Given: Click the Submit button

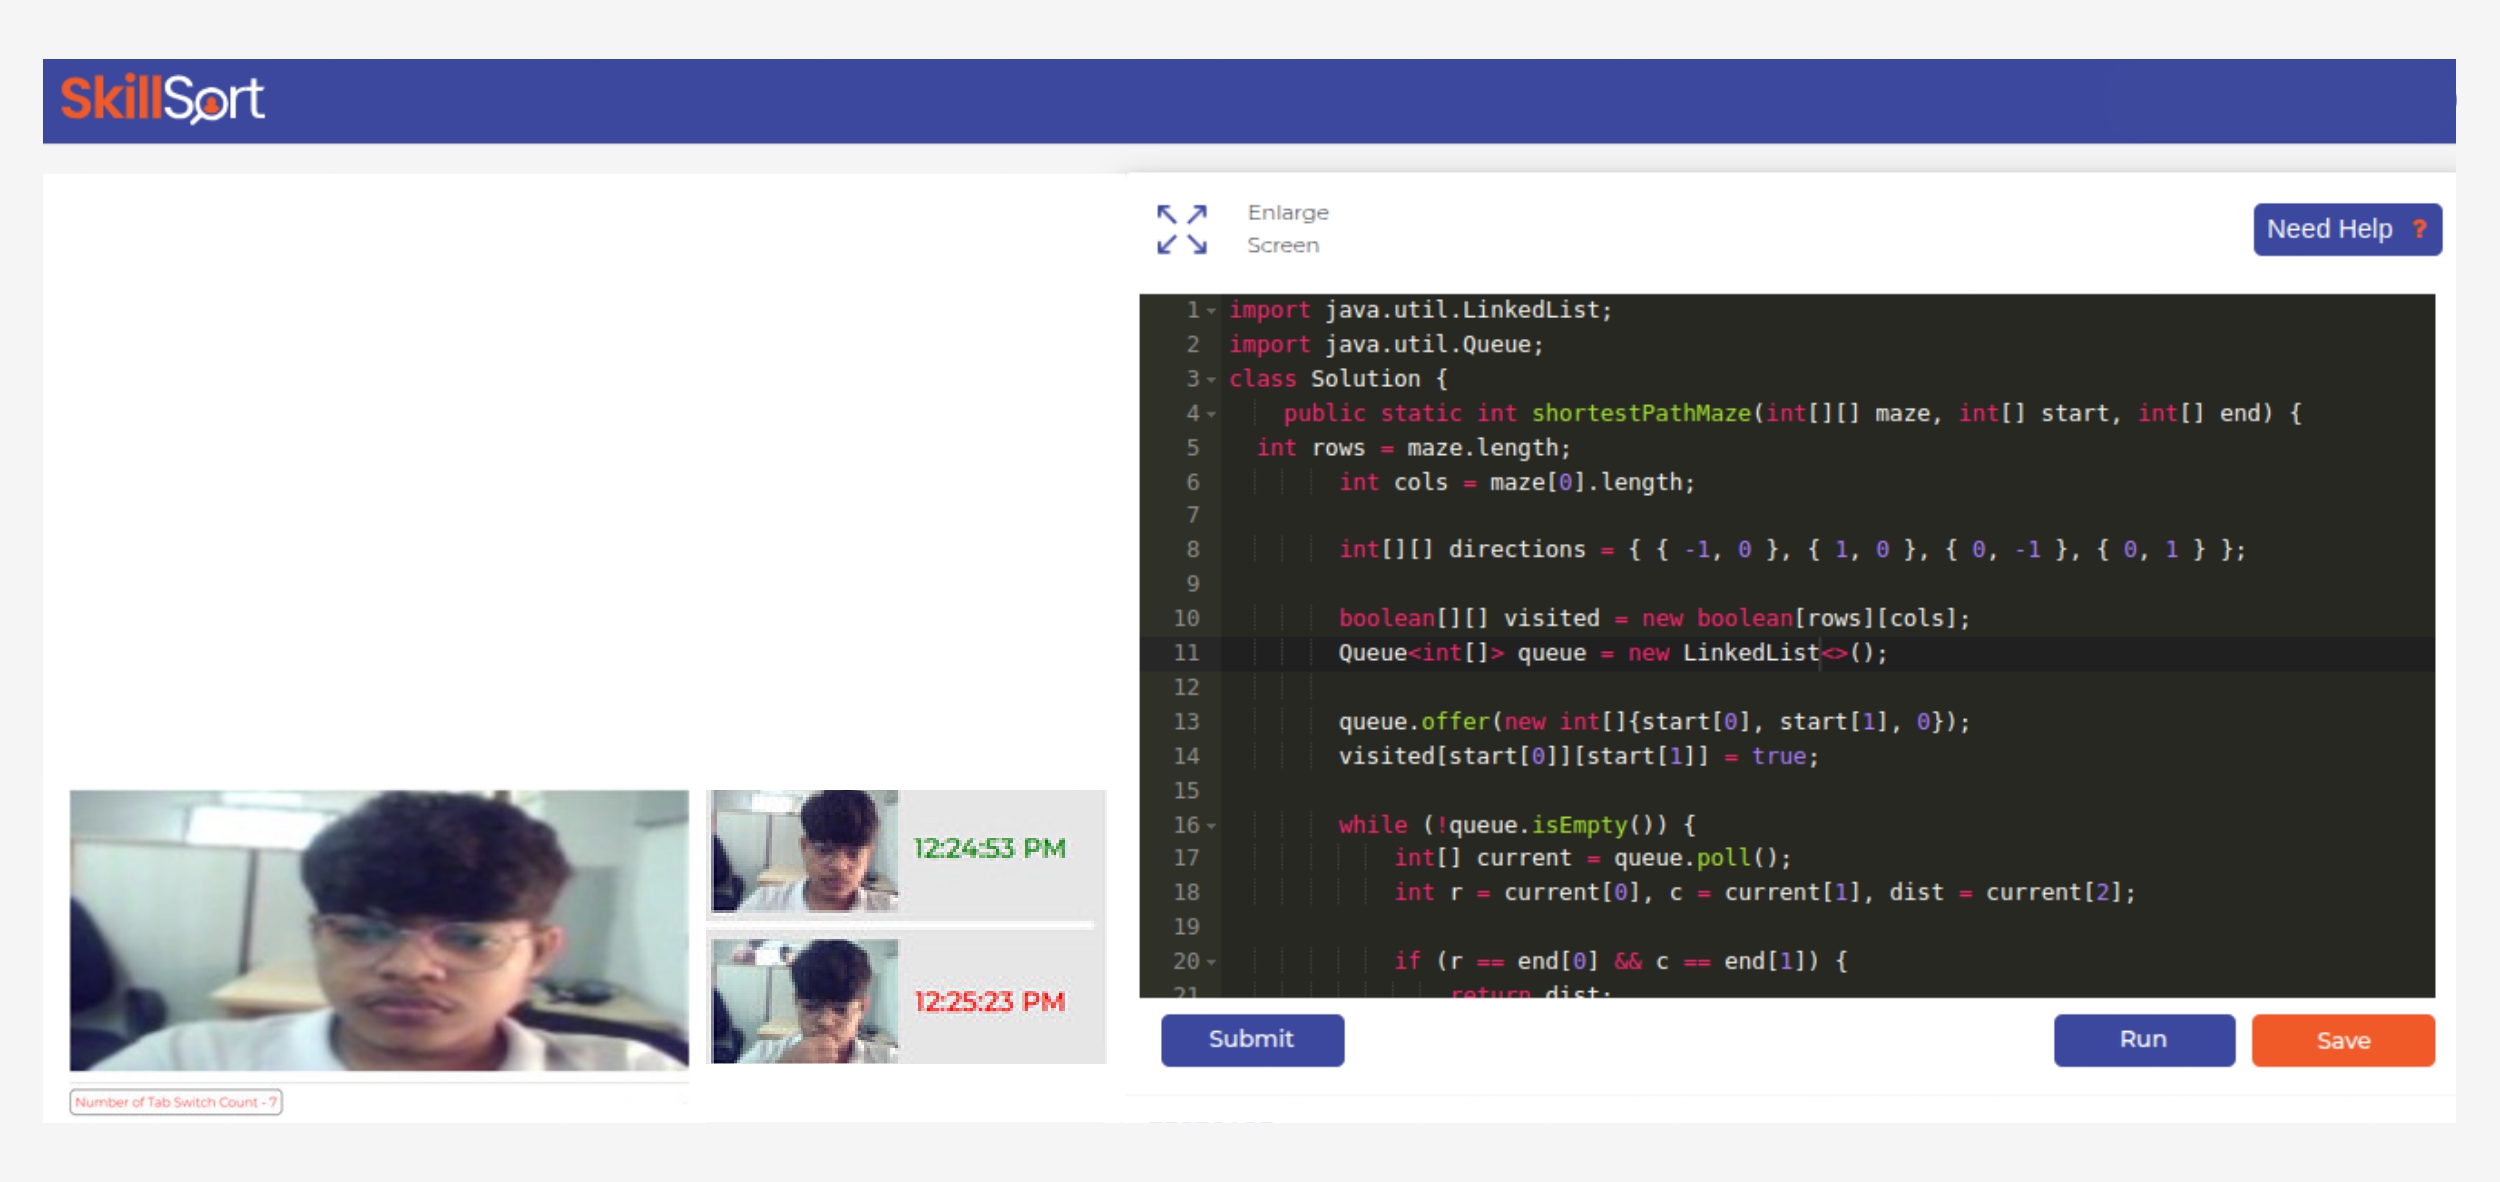Looking at the screenshot, I should (x=1252, y=1040).
